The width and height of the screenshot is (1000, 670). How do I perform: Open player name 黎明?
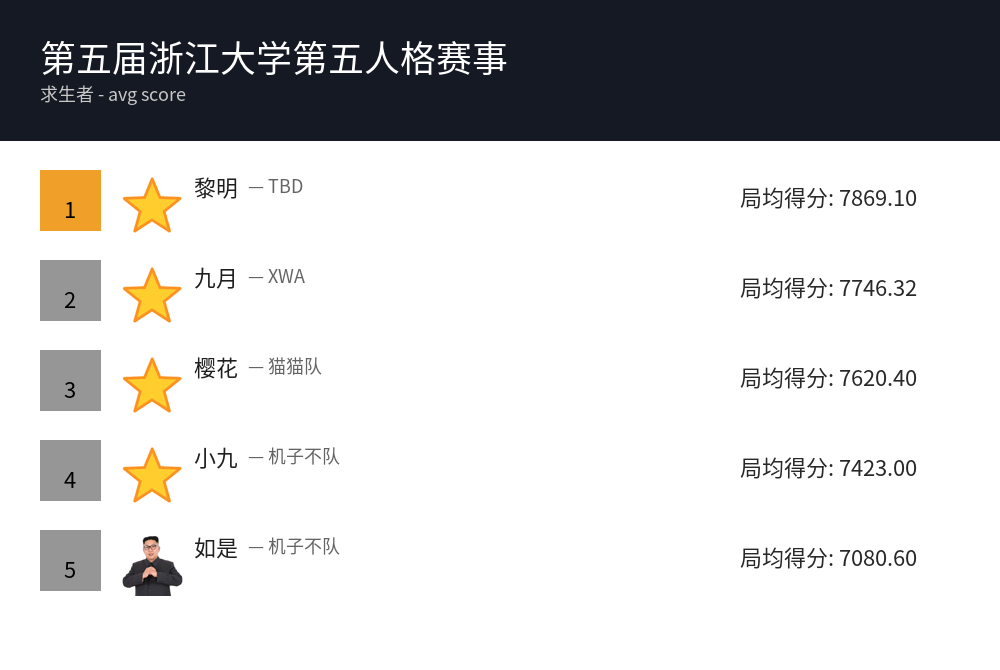[216, 188]
